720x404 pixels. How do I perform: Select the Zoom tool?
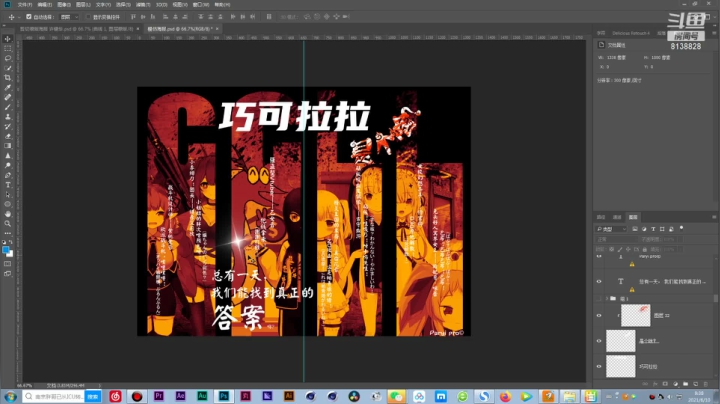click(x=8, y=224)
